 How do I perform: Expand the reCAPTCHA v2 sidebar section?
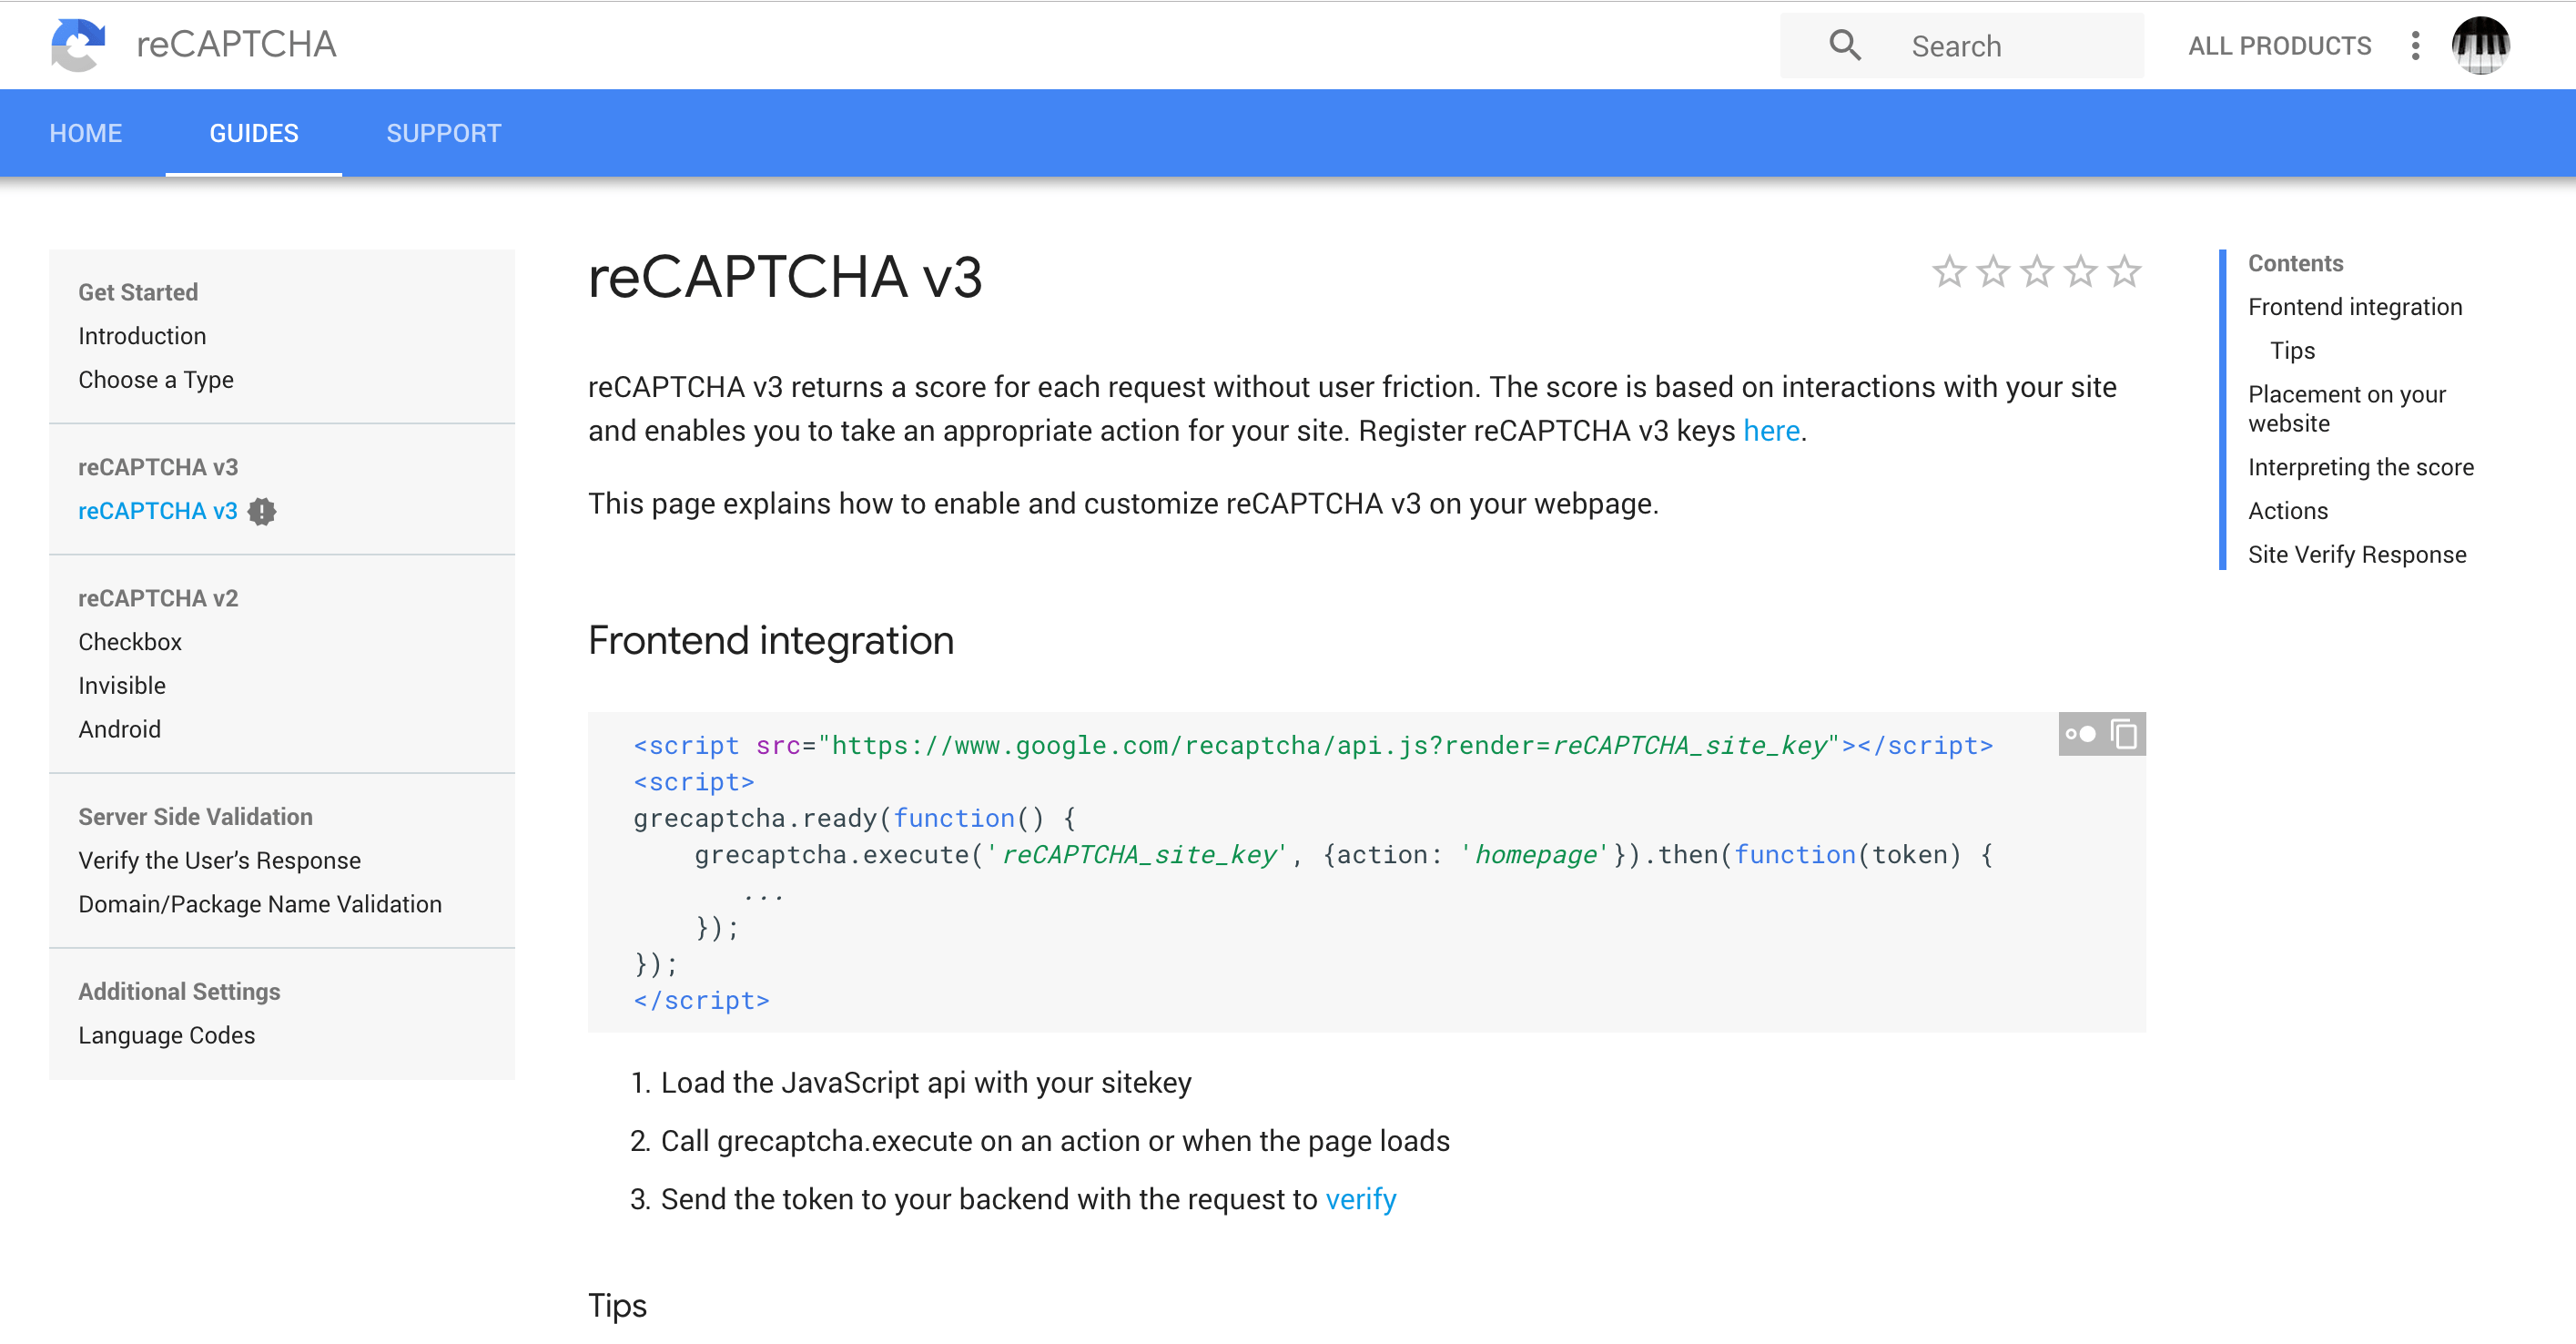point(158,596)
